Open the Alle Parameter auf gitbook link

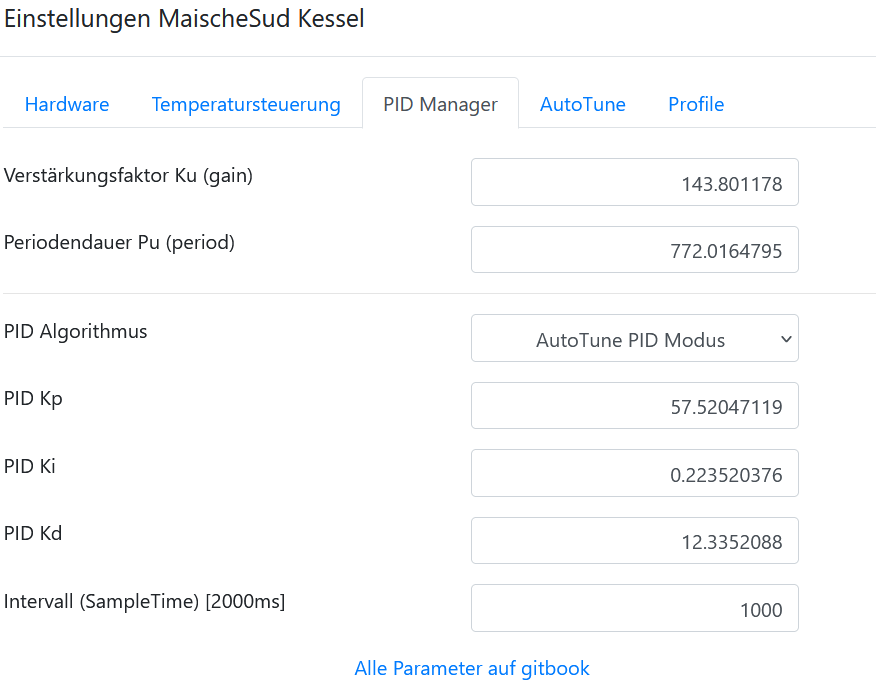tap(472, 668)
